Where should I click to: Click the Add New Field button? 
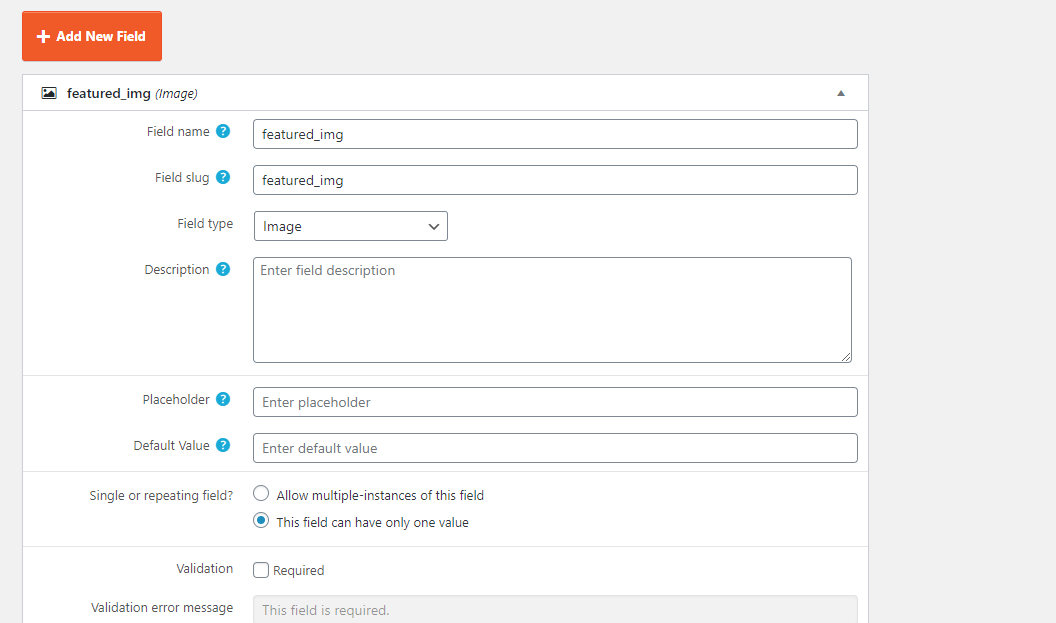tap(92, 36)
